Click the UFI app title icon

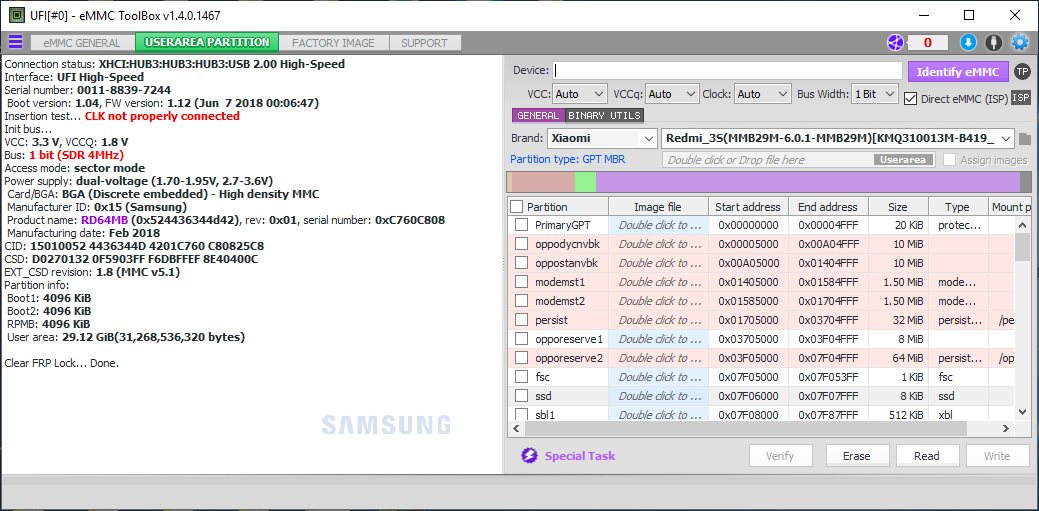coord(16,15)
